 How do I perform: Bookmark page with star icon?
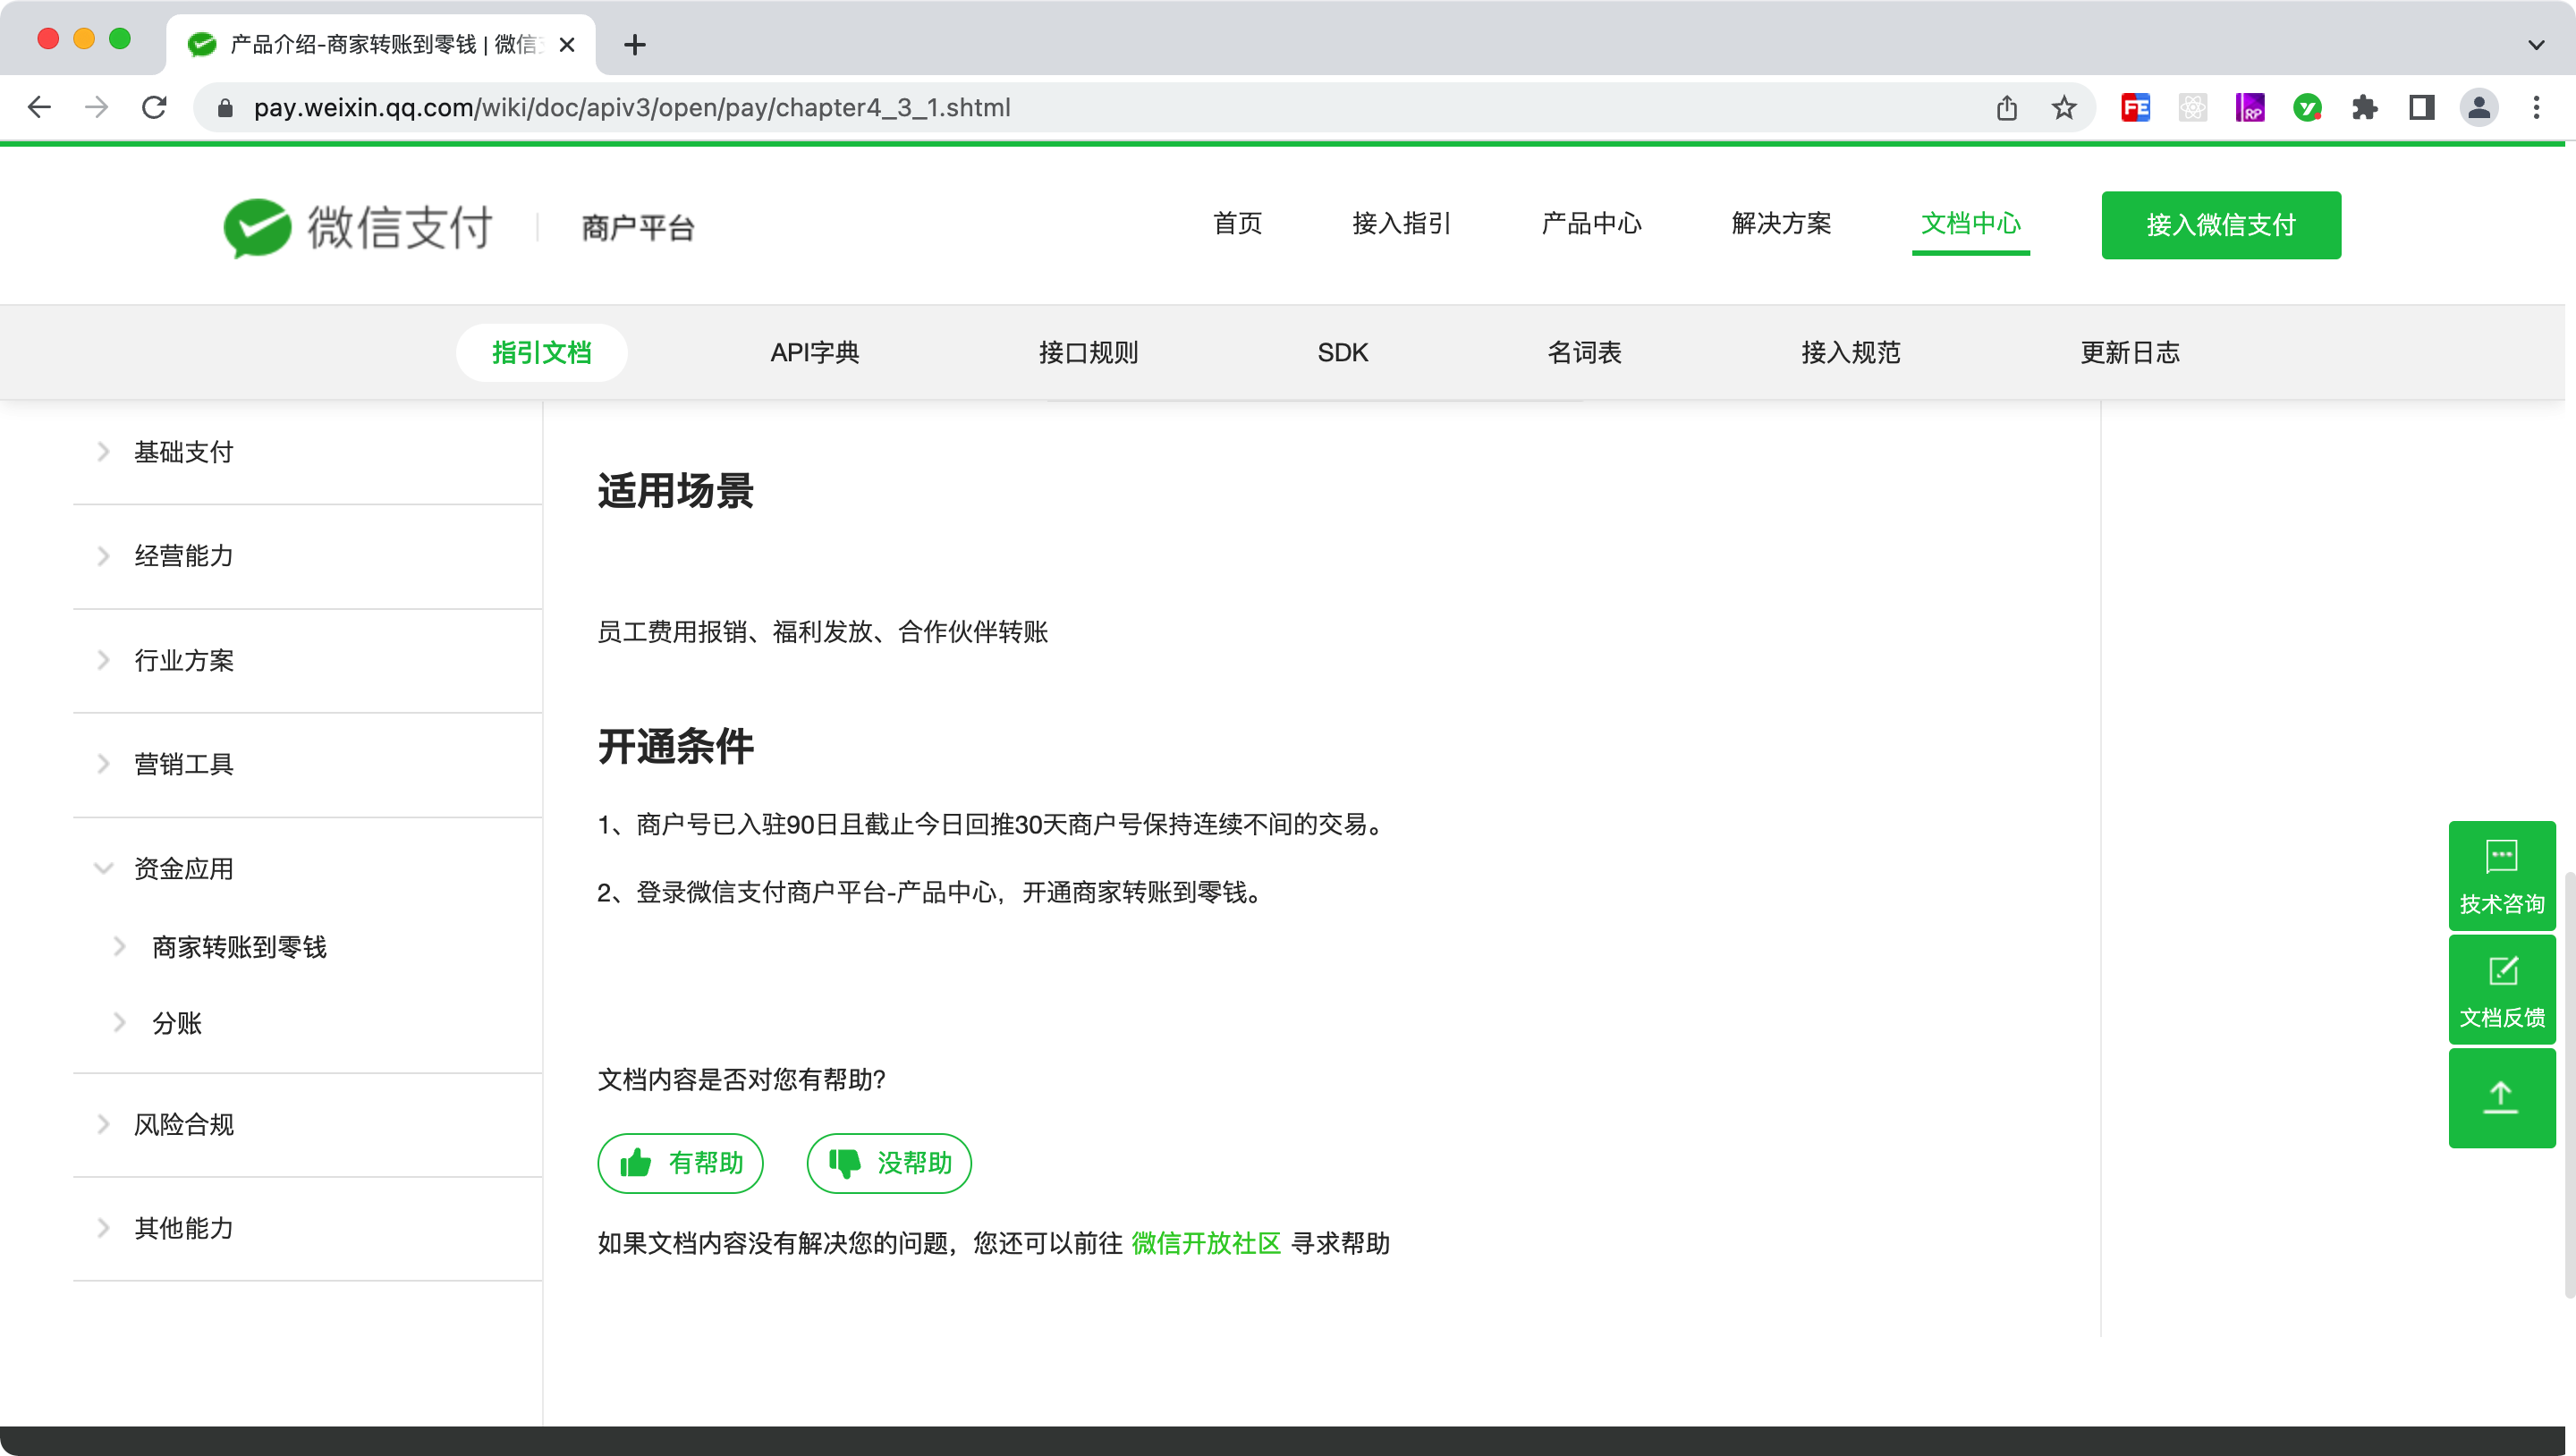[x=2064, y=108]
